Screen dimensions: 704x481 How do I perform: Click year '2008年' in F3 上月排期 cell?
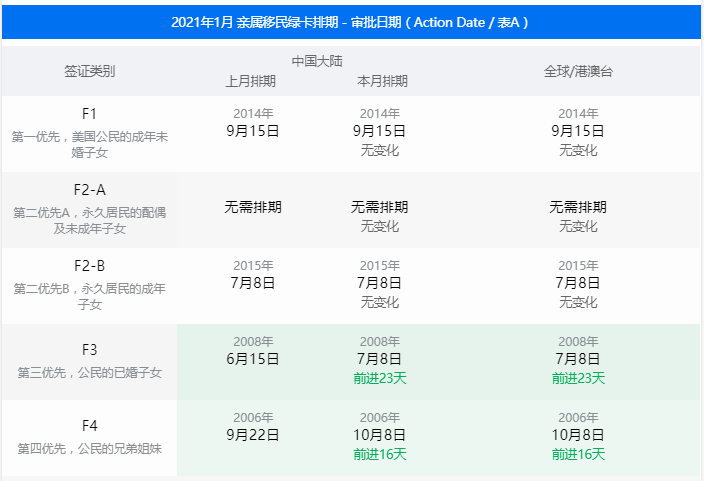coord(253,341)
